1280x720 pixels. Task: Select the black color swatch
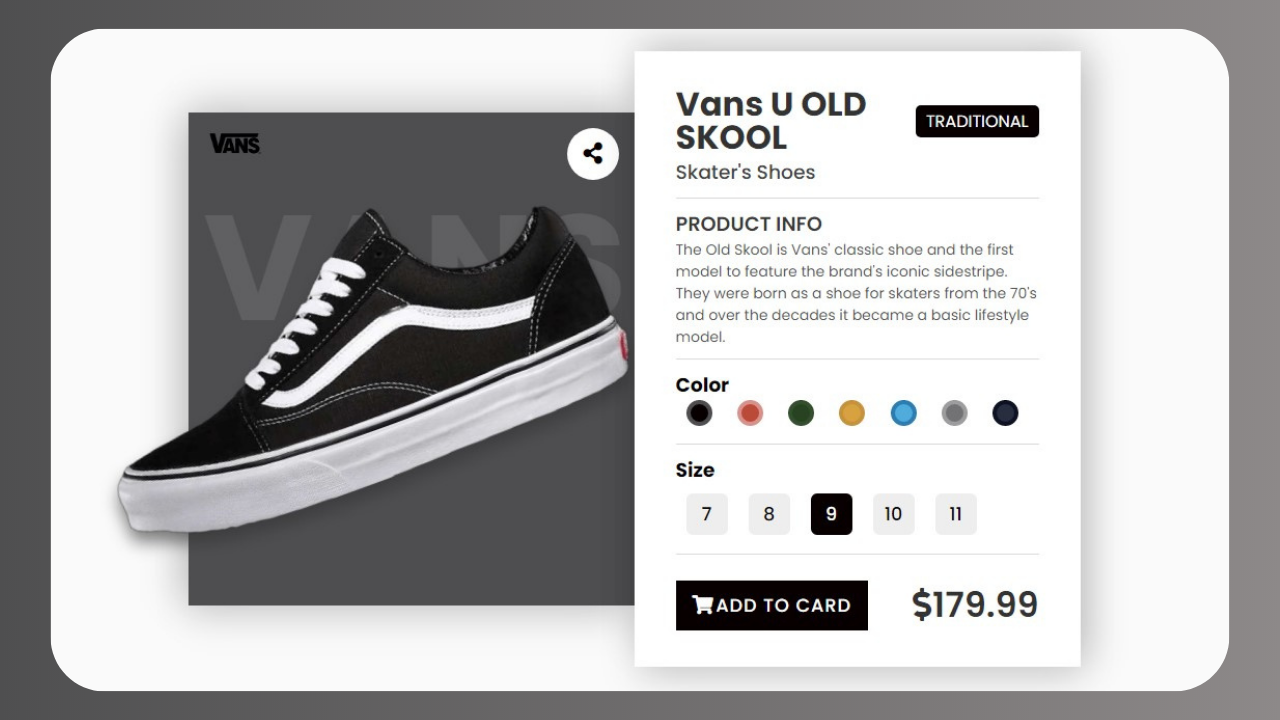699,413
